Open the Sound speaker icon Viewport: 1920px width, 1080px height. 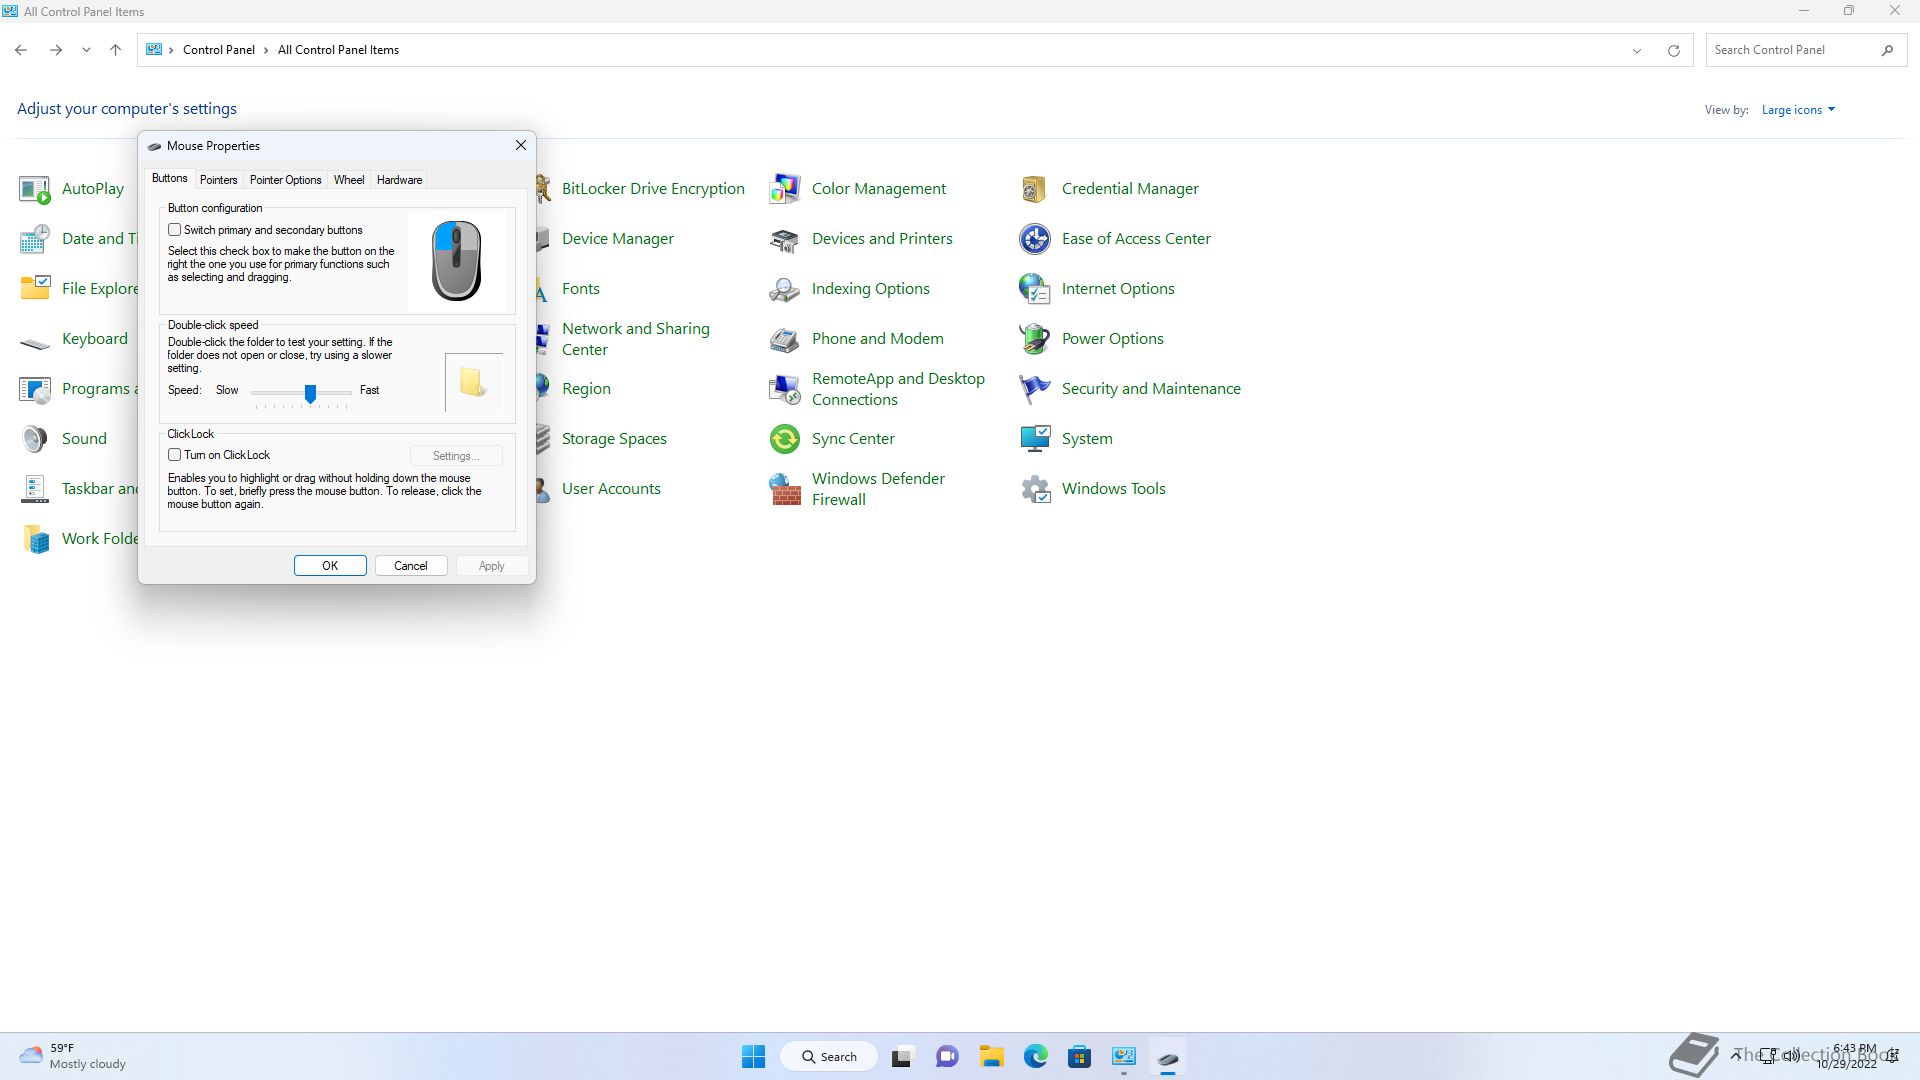(x=35, y=439)
